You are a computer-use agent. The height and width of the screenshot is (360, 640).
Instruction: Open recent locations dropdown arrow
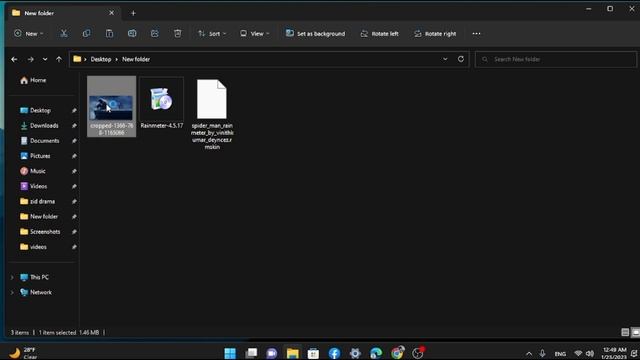tap(45, 59)
